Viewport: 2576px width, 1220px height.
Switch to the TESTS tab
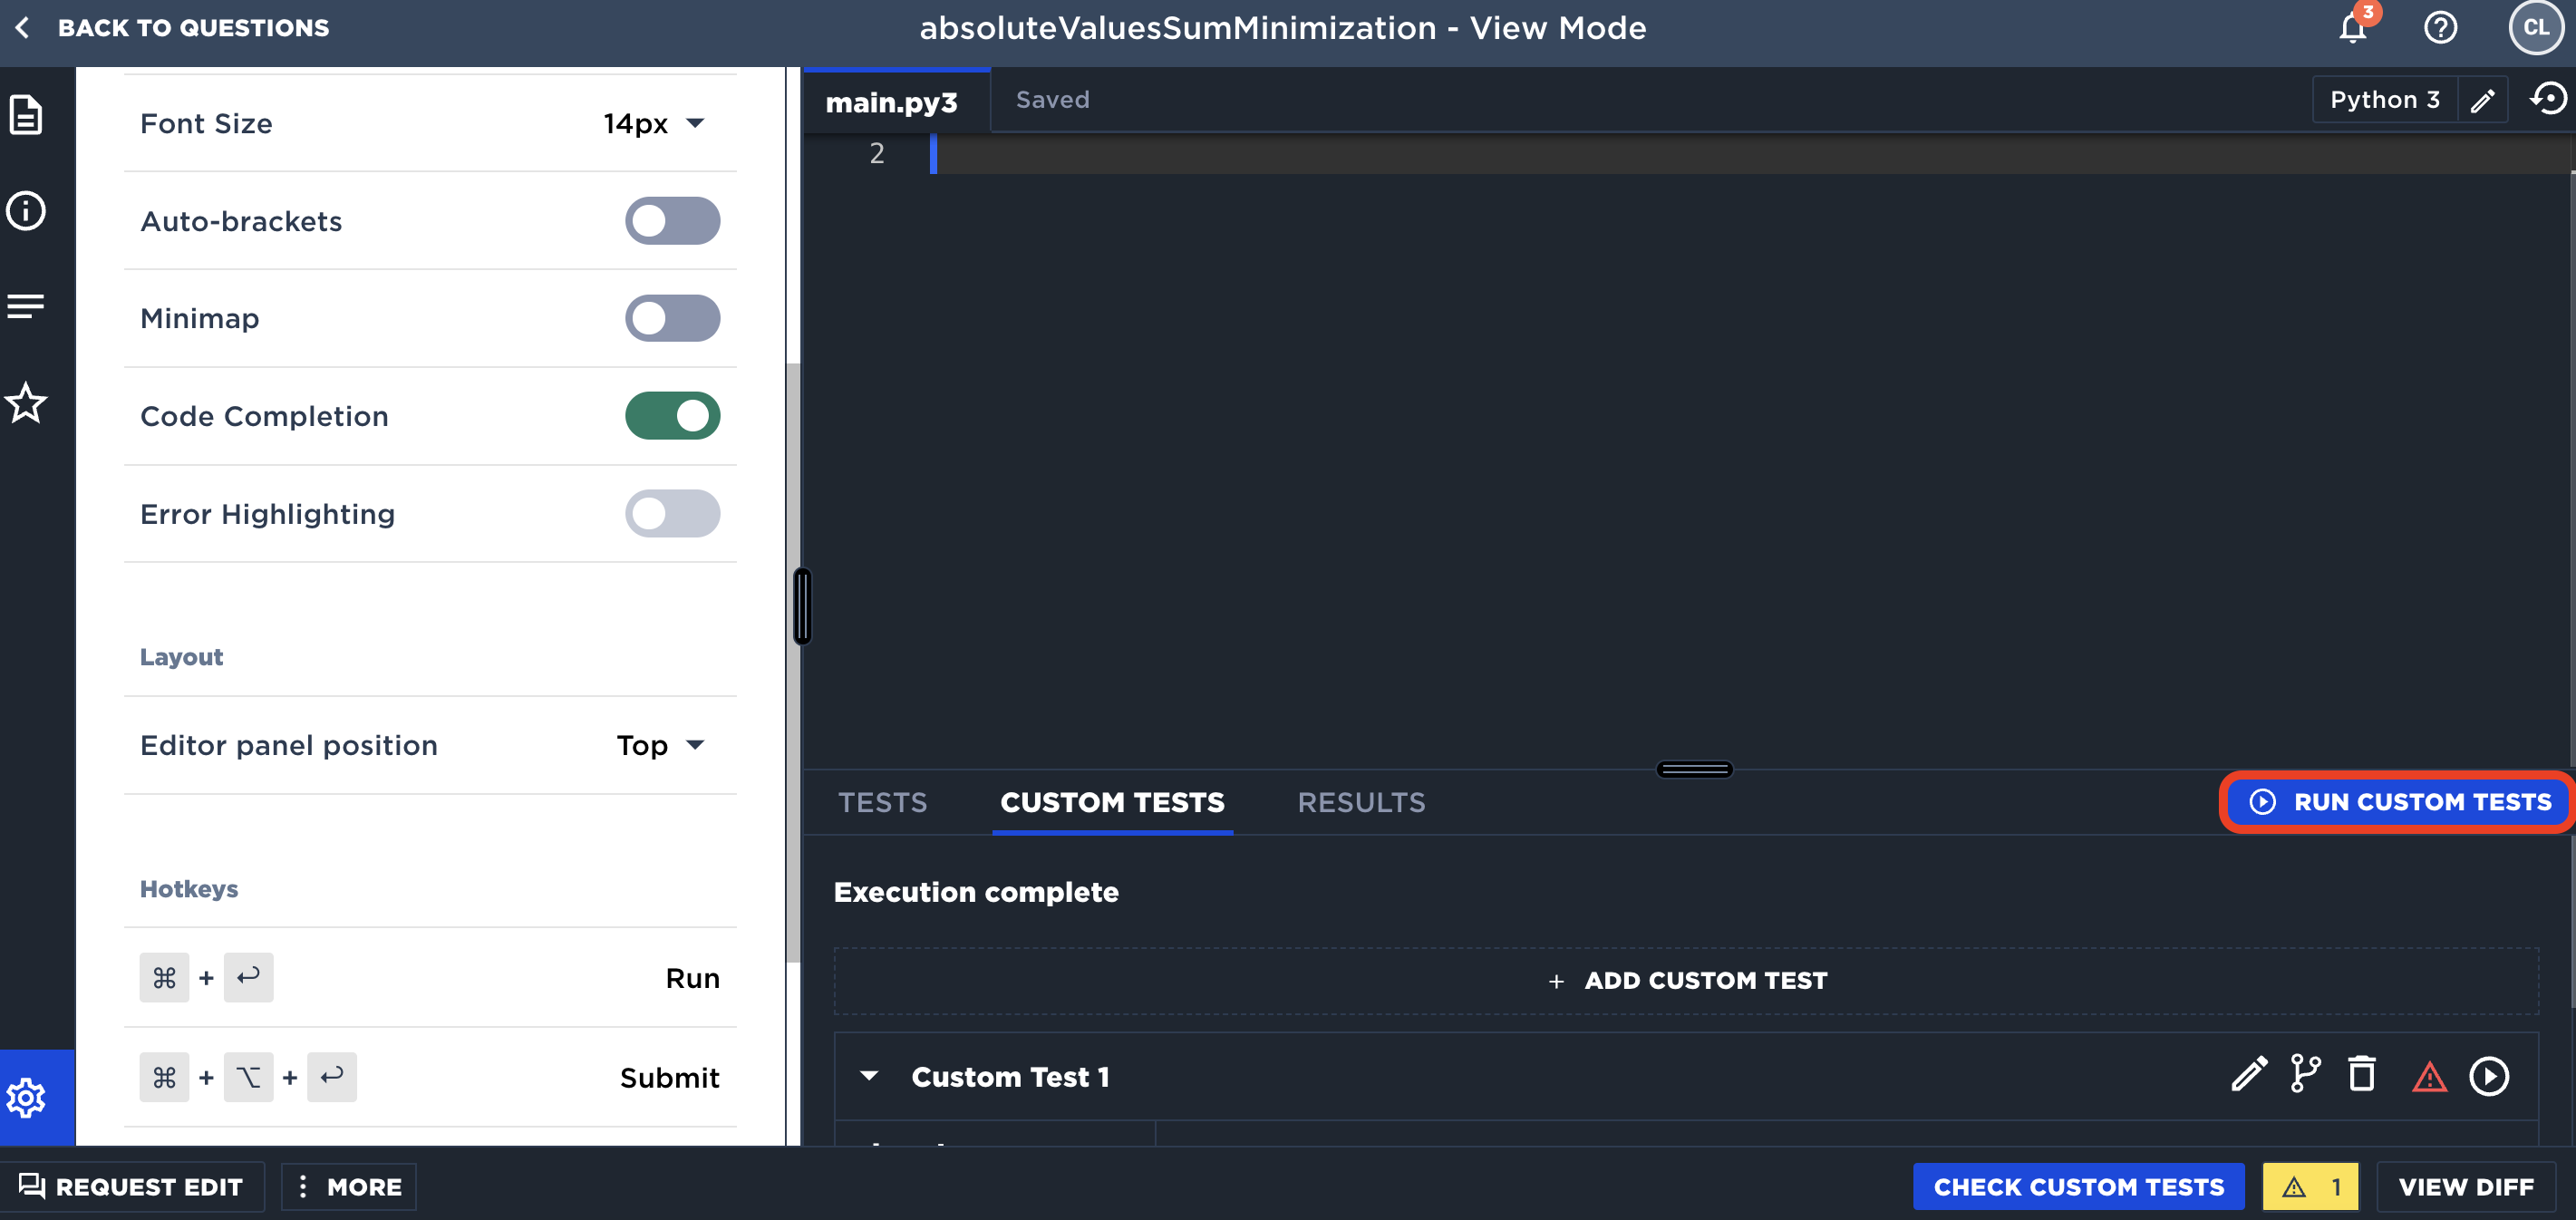[882, 802]
